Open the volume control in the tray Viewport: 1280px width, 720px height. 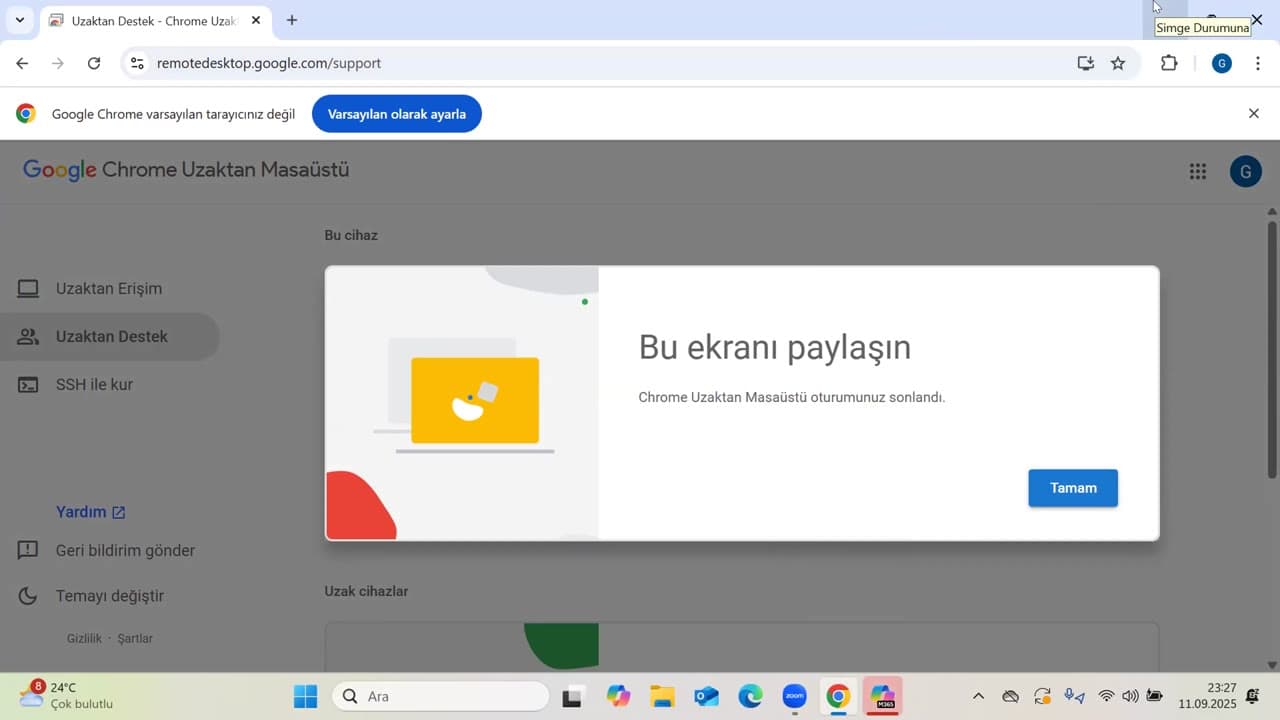pos(1130,696)
